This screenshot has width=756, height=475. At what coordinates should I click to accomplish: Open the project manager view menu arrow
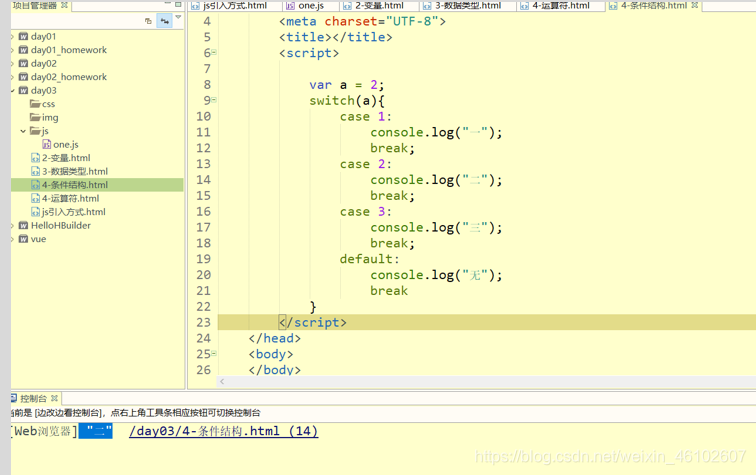pyautogui.click(x=178, y=18)
